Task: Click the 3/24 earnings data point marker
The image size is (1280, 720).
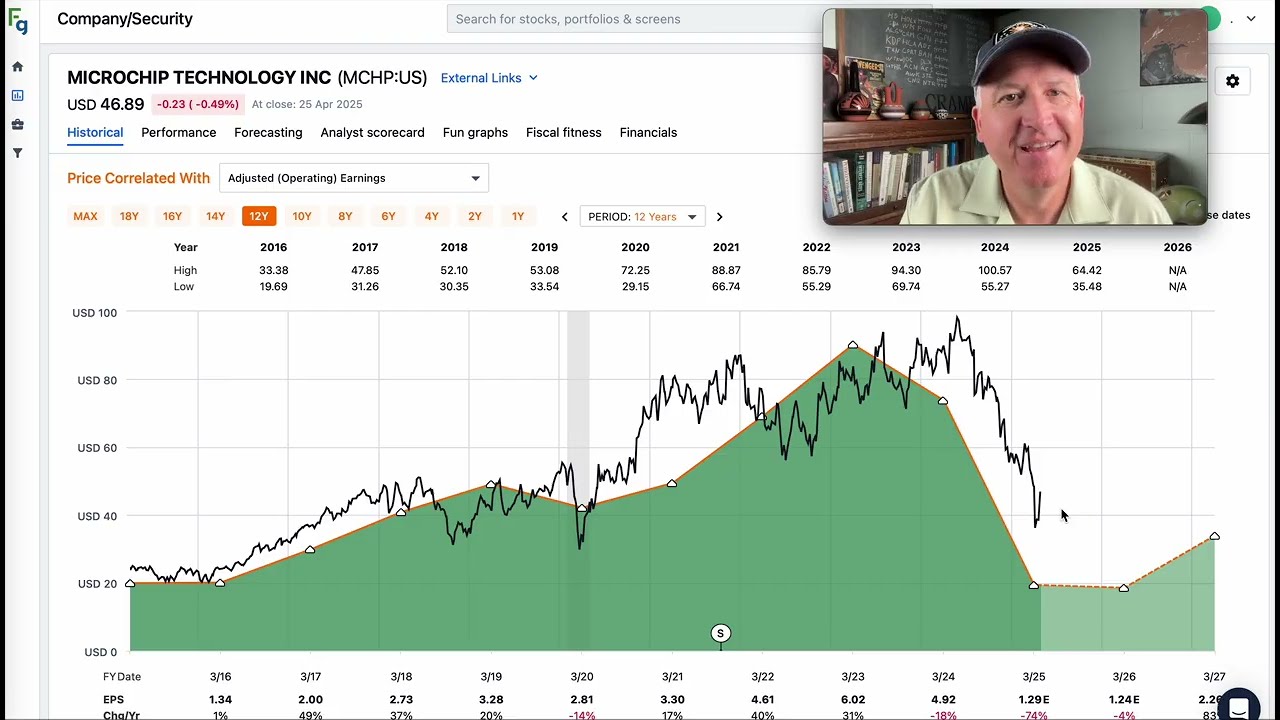Action: click(x=943, y=401)
